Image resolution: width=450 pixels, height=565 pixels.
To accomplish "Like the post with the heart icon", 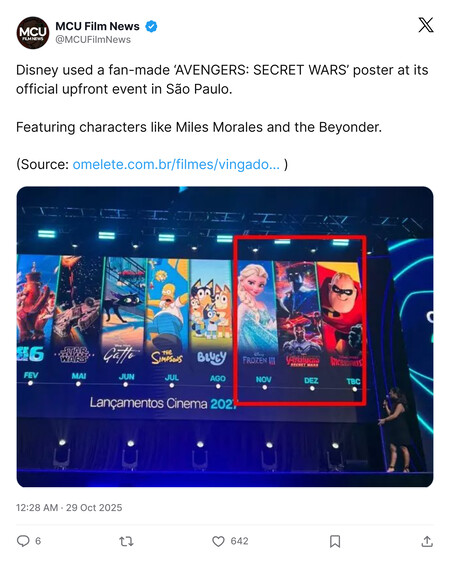I will pyautogui.click(x=218, y=541).
